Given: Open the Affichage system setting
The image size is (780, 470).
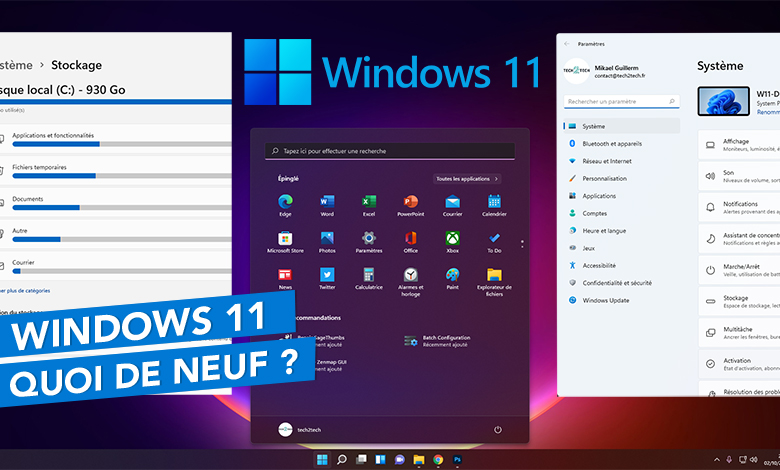Looking at the screenshot, I should (x=739, y=145).
